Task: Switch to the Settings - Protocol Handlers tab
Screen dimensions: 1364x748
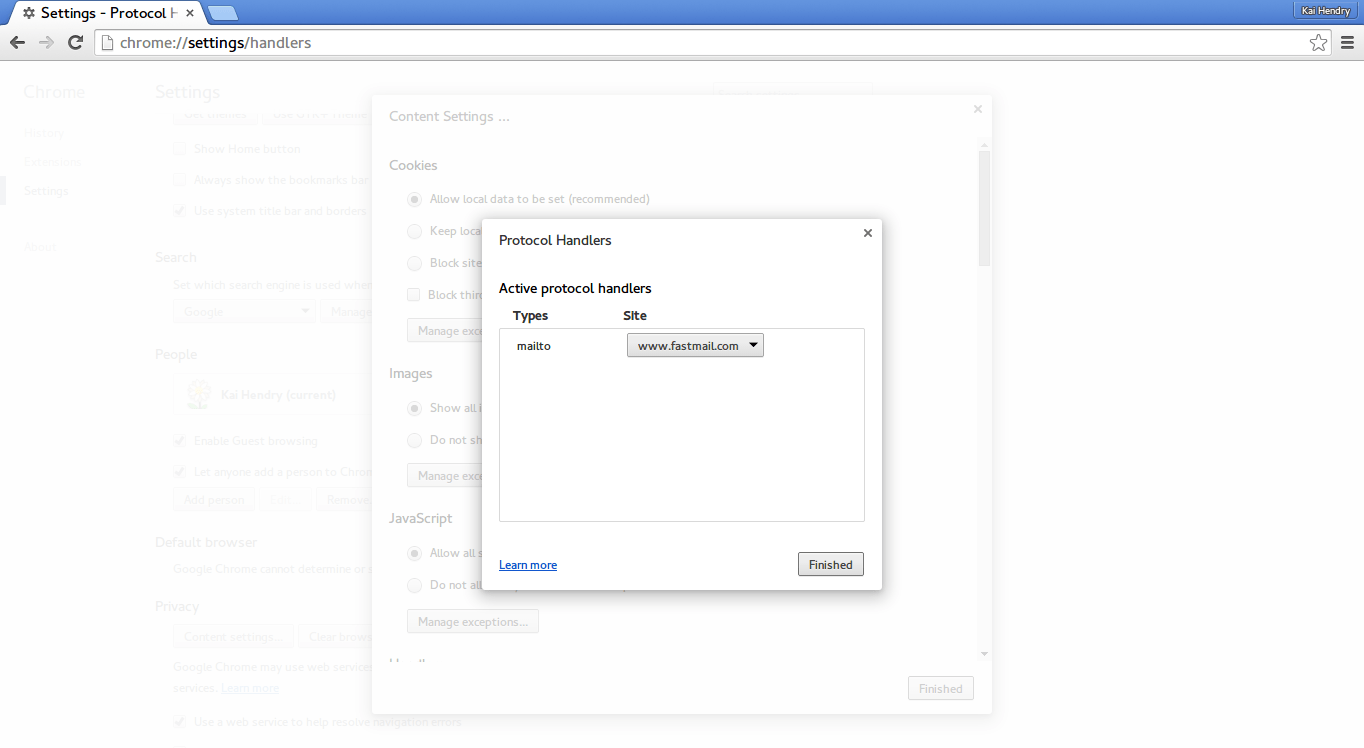Action: pyautogui.click(x=100, y=13)
